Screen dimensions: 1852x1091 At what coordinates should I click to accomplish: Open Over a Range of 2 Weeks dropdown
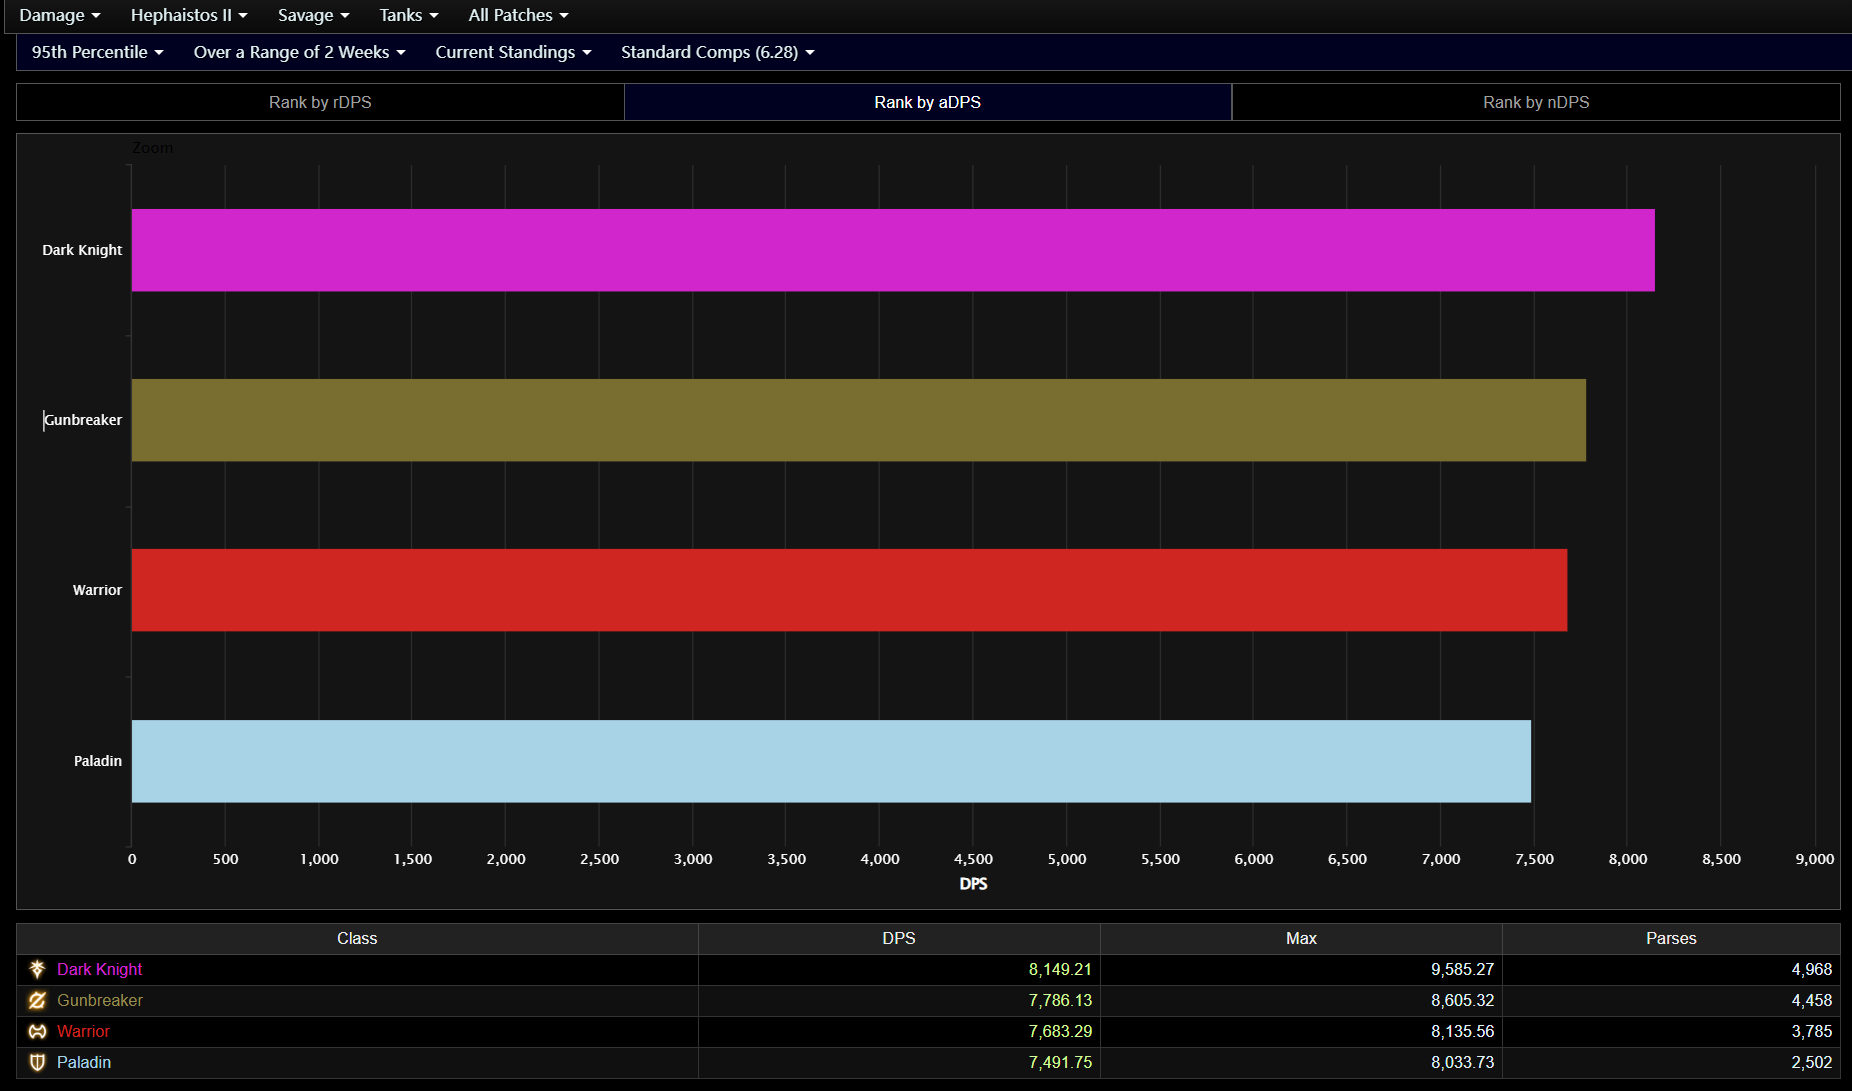[299, 52]
